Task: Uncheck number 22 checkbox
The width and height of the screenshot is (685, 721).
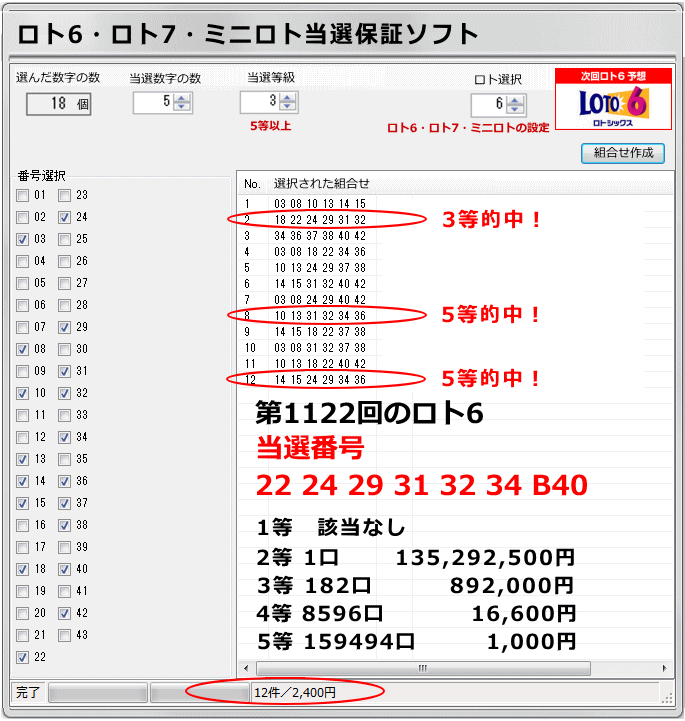Action: coord(23,658)
